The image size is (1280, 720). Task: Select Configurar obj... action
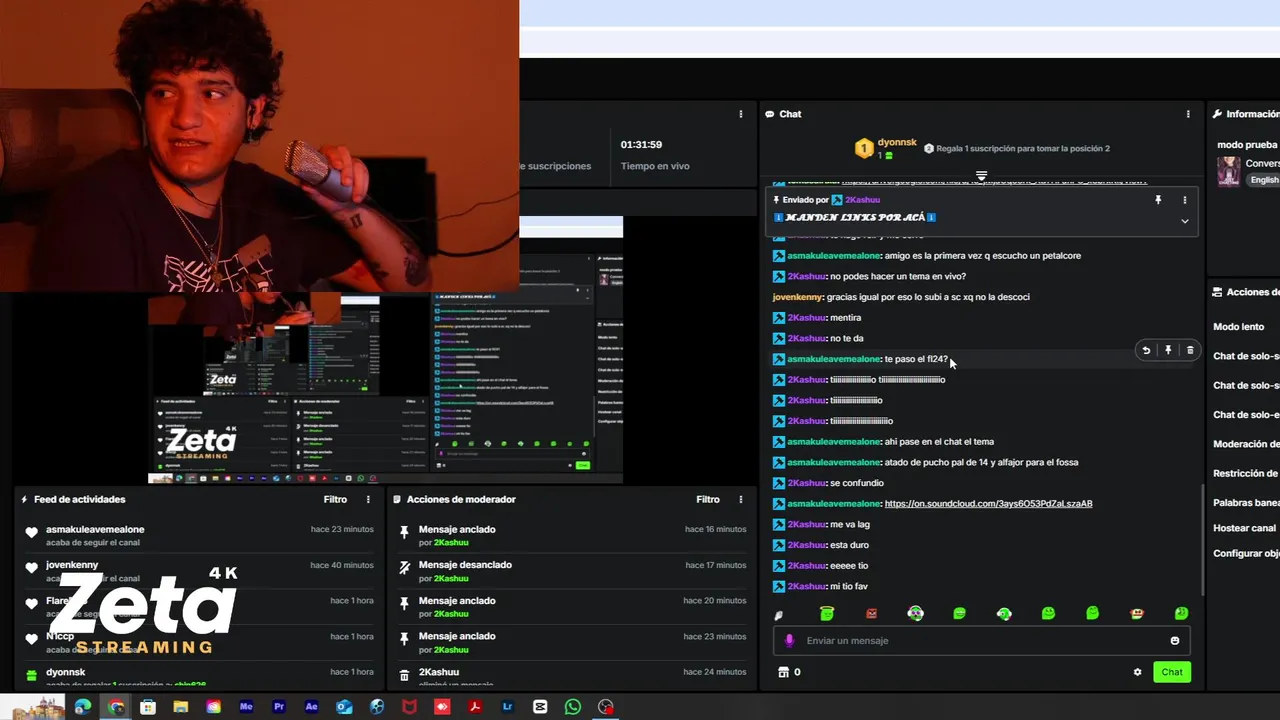pos(1246,553)
